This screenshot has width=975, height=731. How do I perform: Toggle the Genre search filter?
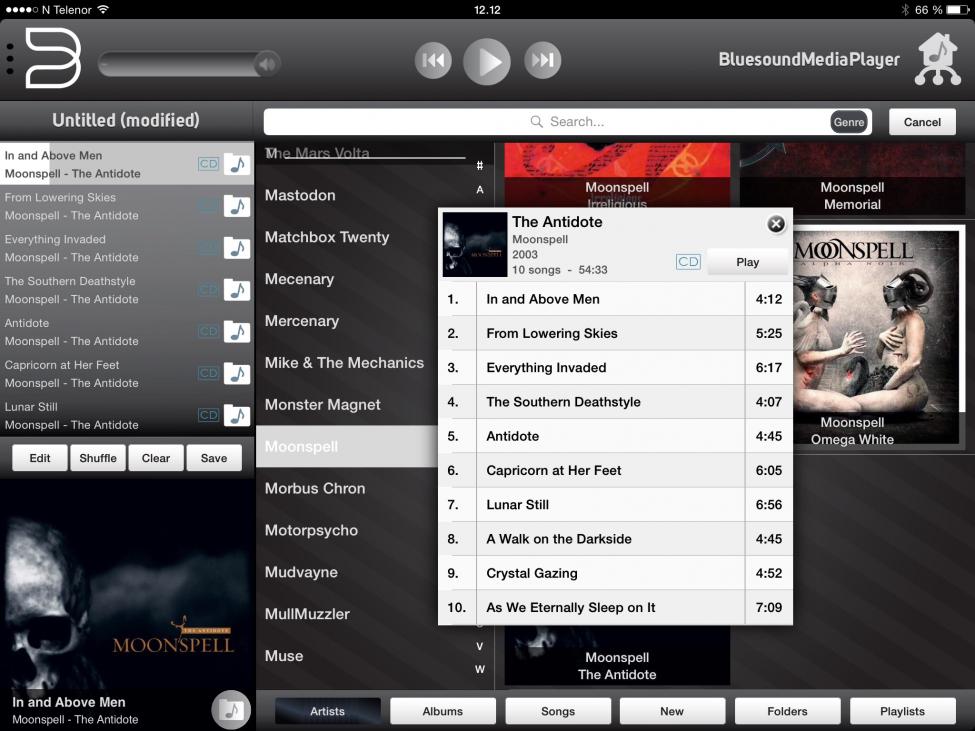(x=849, y=122)
